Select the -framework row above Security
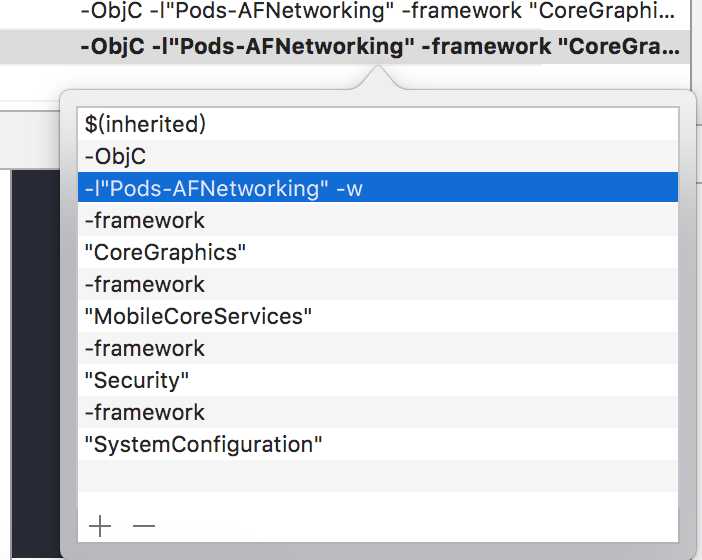This screenshot has height=560, width=702. [x=378, y=348]
